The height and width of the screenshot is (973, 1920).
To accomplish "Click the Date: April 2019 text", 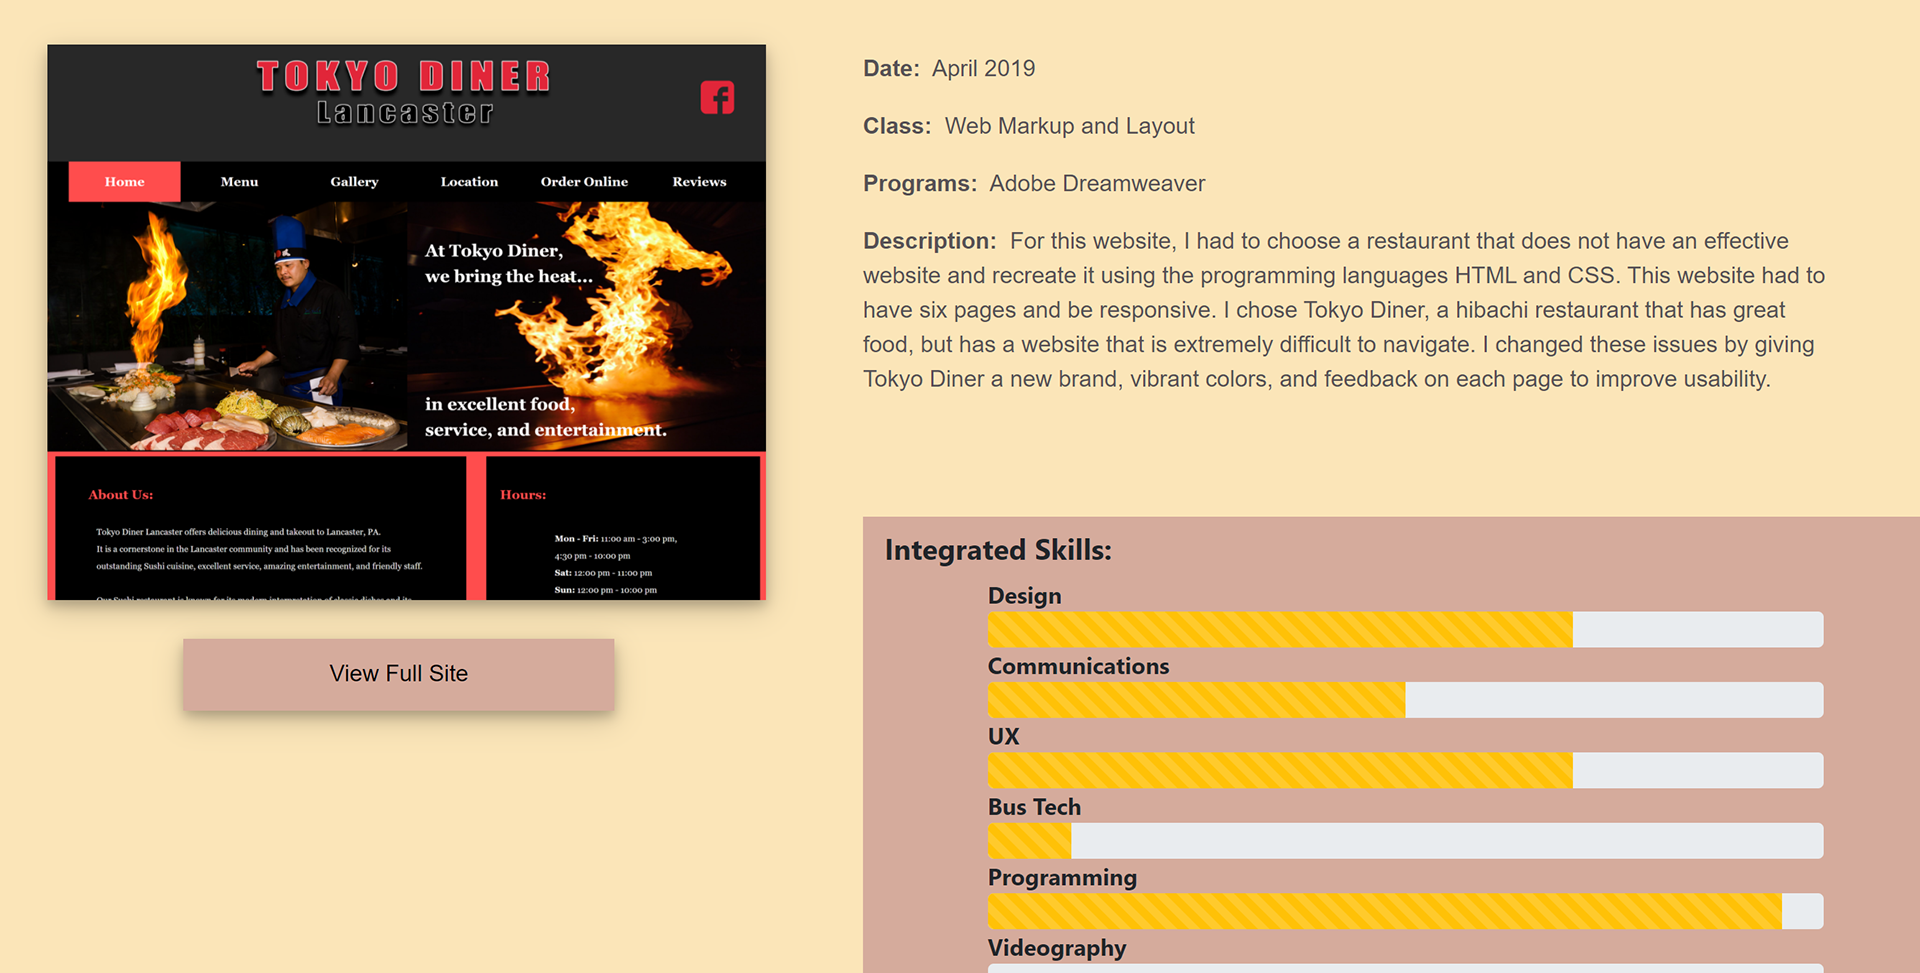I will pyautogui.click(x=949, y=69).
